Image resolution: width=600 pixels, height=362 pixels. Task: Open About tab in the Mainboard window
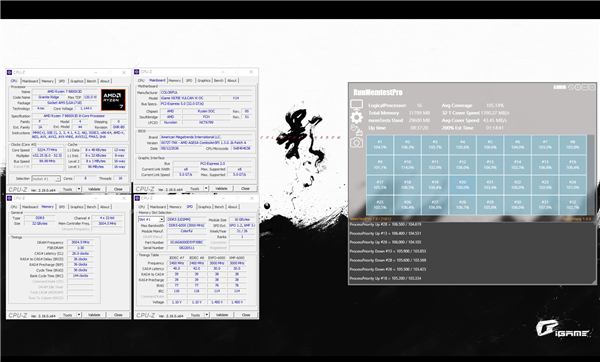(x=232, y=80)
